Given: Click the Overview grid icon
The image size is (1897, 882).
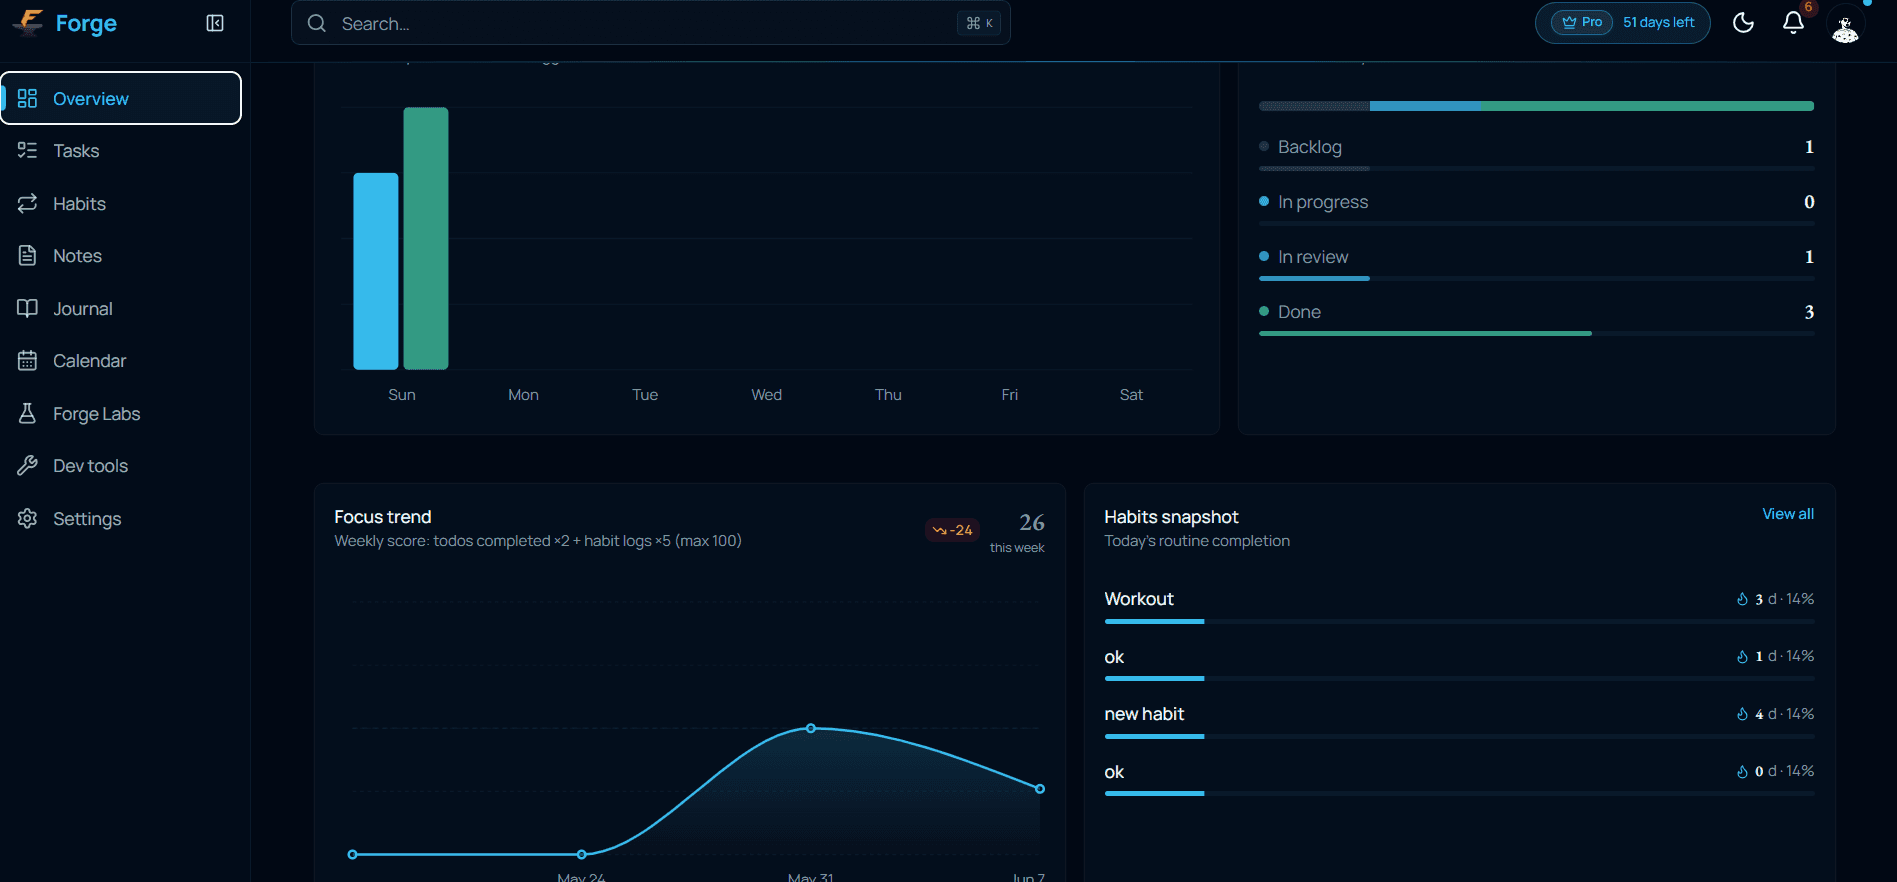Looking at the screenshot, I should tap(28, 98).
